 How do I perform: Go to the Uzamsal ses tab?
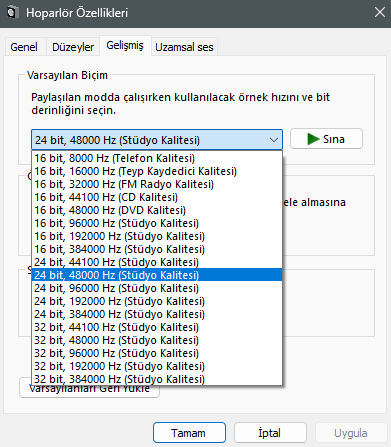pyautogui.click(x=184, y=47)
